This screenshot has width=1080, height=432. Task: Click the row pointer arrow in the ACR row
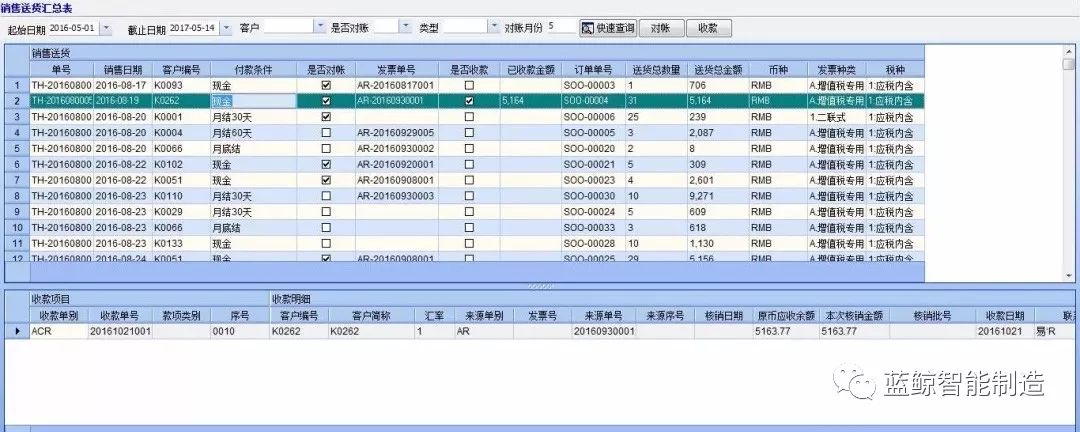[14, 331]
